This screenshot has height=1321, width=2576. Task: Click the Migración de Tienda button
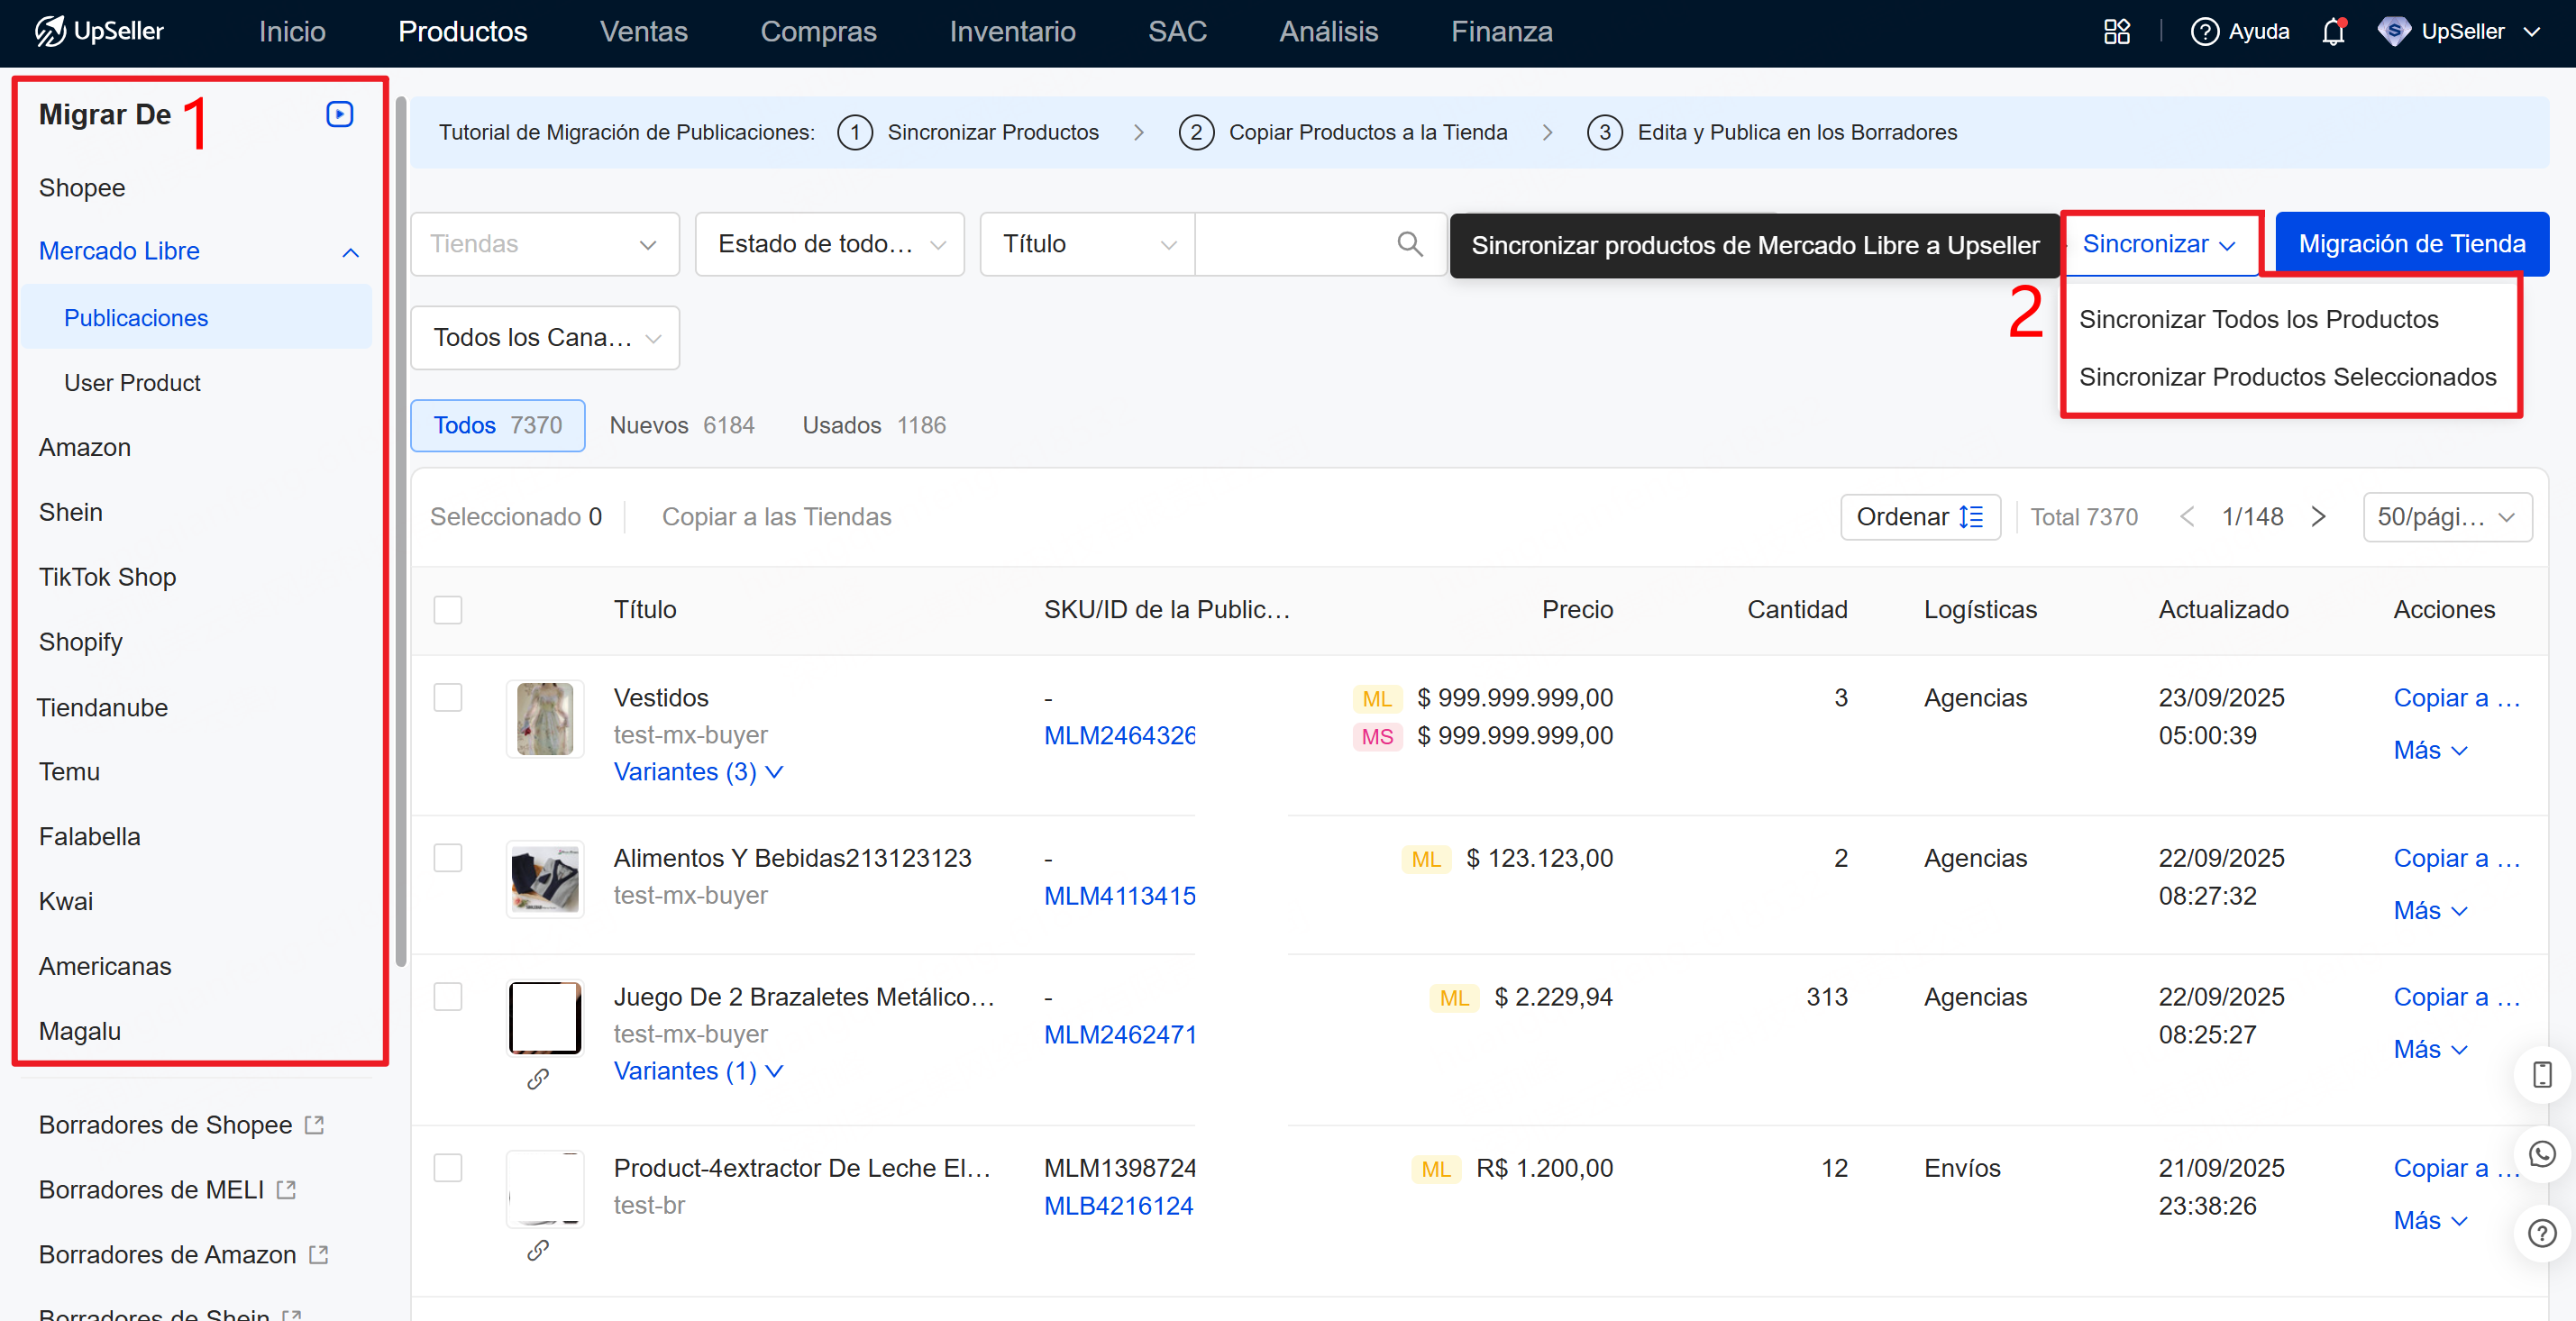click(2411, 244)
